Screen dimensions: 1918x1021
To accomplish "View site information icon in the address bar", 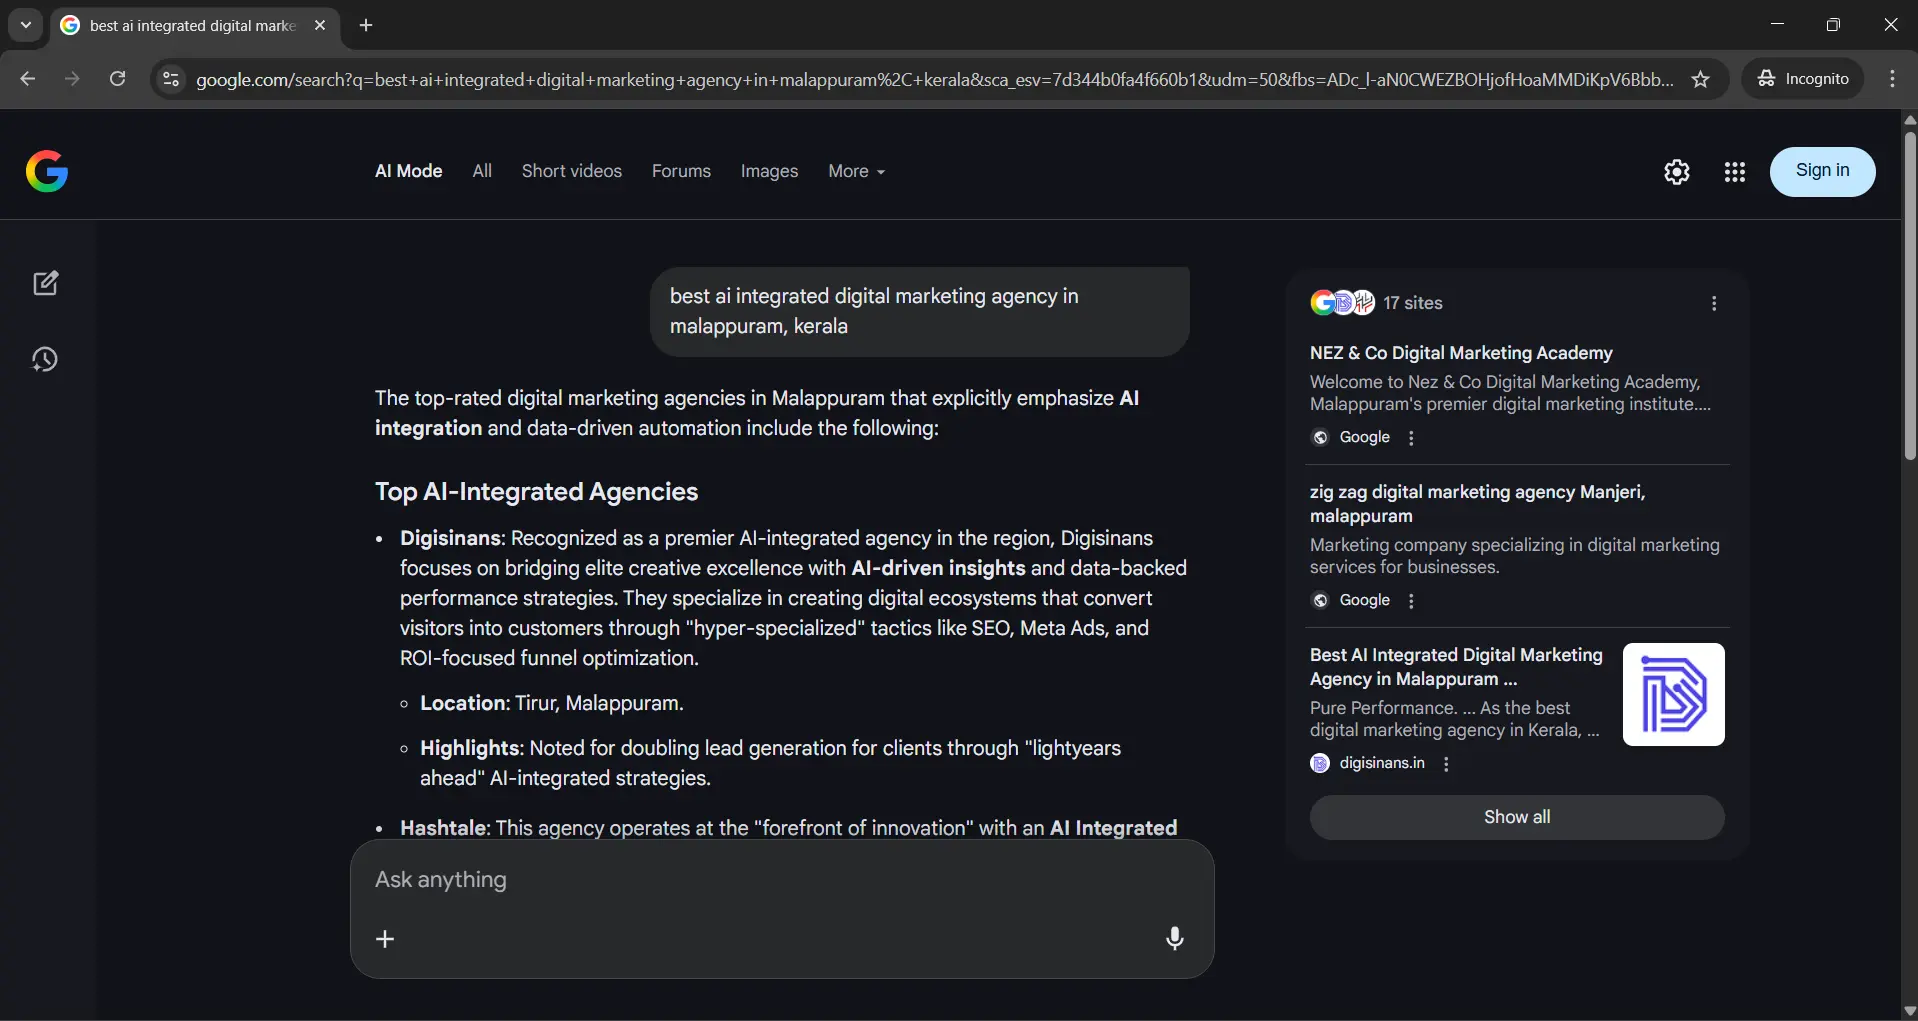I will (170, 80).
